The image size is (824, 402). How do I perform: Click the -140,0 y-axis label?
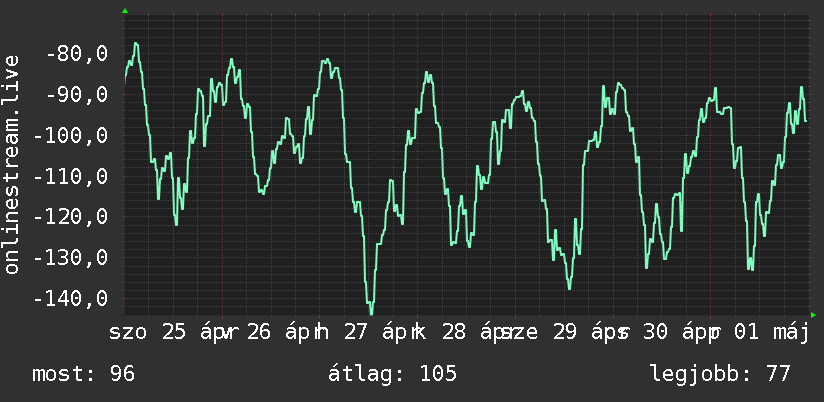71,299
